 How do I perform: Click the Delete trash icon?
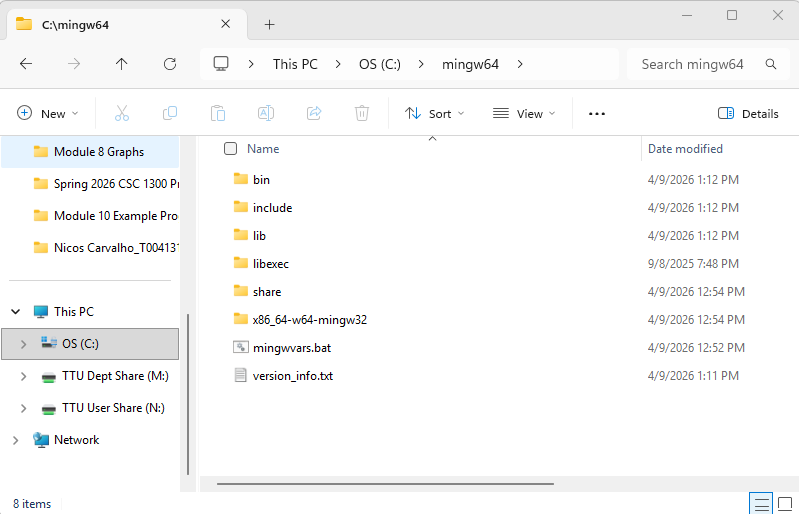pos(362,114)
